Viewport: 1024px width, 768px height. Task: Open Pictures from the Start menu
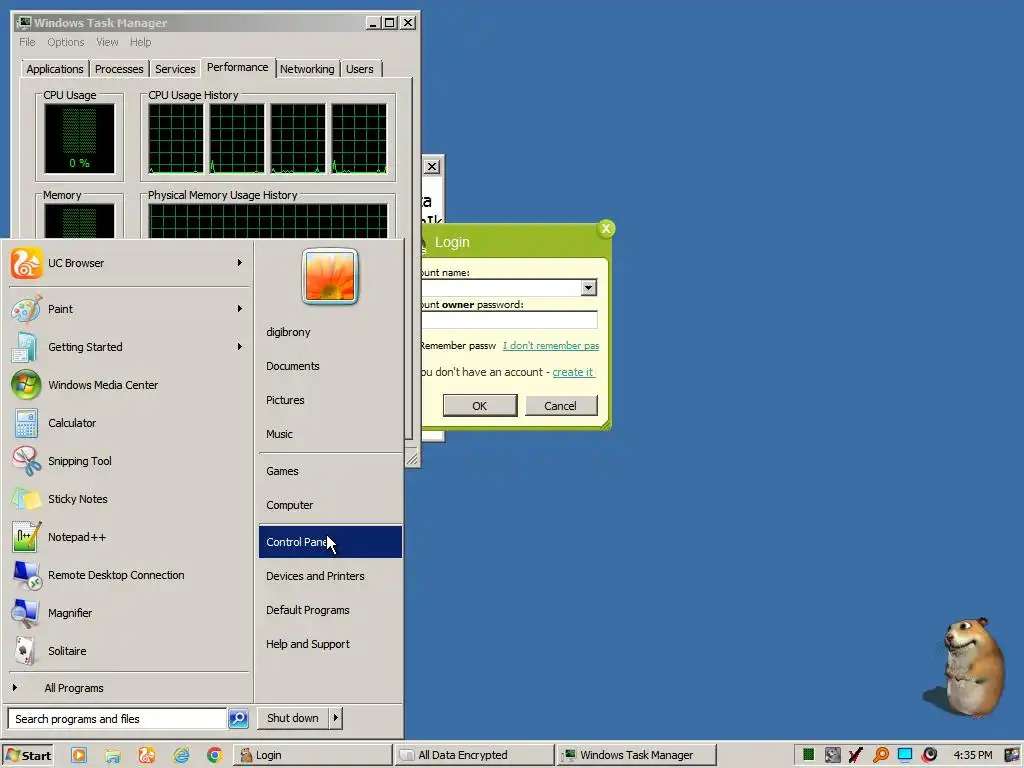pos(330,400)
